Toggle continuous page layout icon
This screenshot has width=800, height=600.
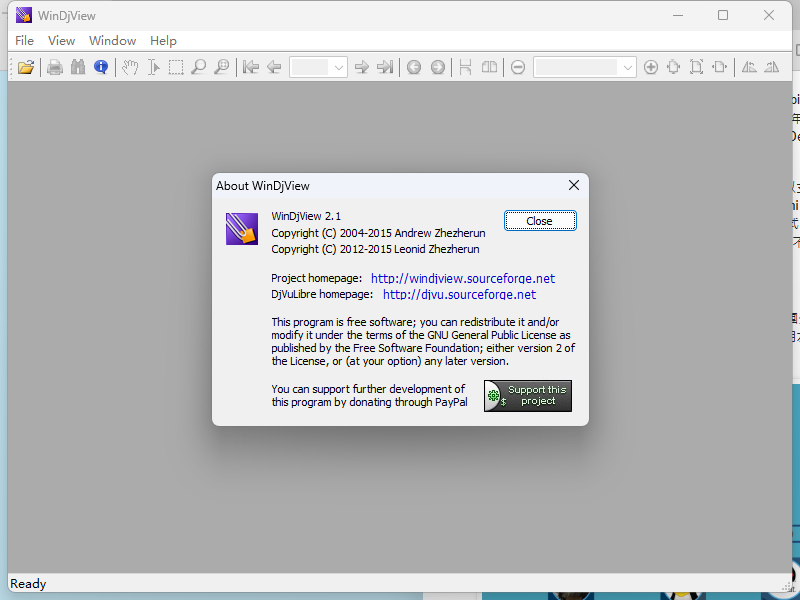pos(465,67)
